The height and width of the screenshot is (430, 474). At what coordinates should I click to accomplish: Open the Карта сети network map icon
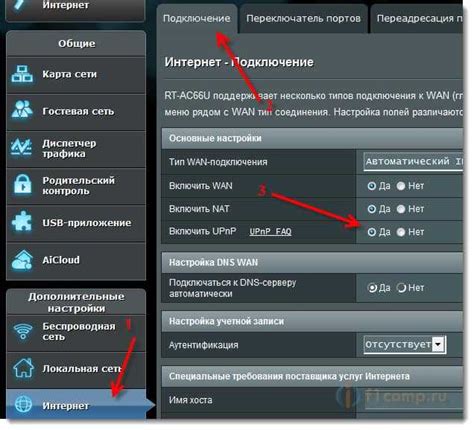pyautogui.click(x=22, y=74)
